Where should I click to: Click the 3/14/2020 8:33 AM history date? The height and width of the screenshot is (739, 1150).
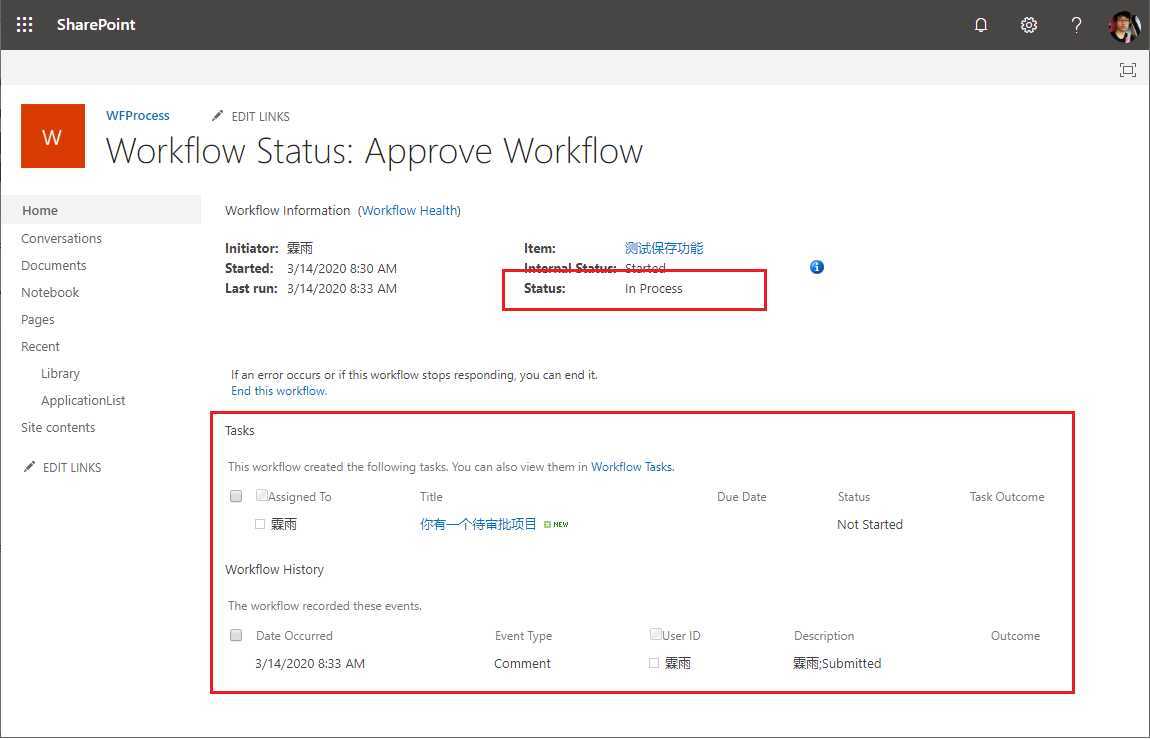pyautogui.click(x=310, y=663)
